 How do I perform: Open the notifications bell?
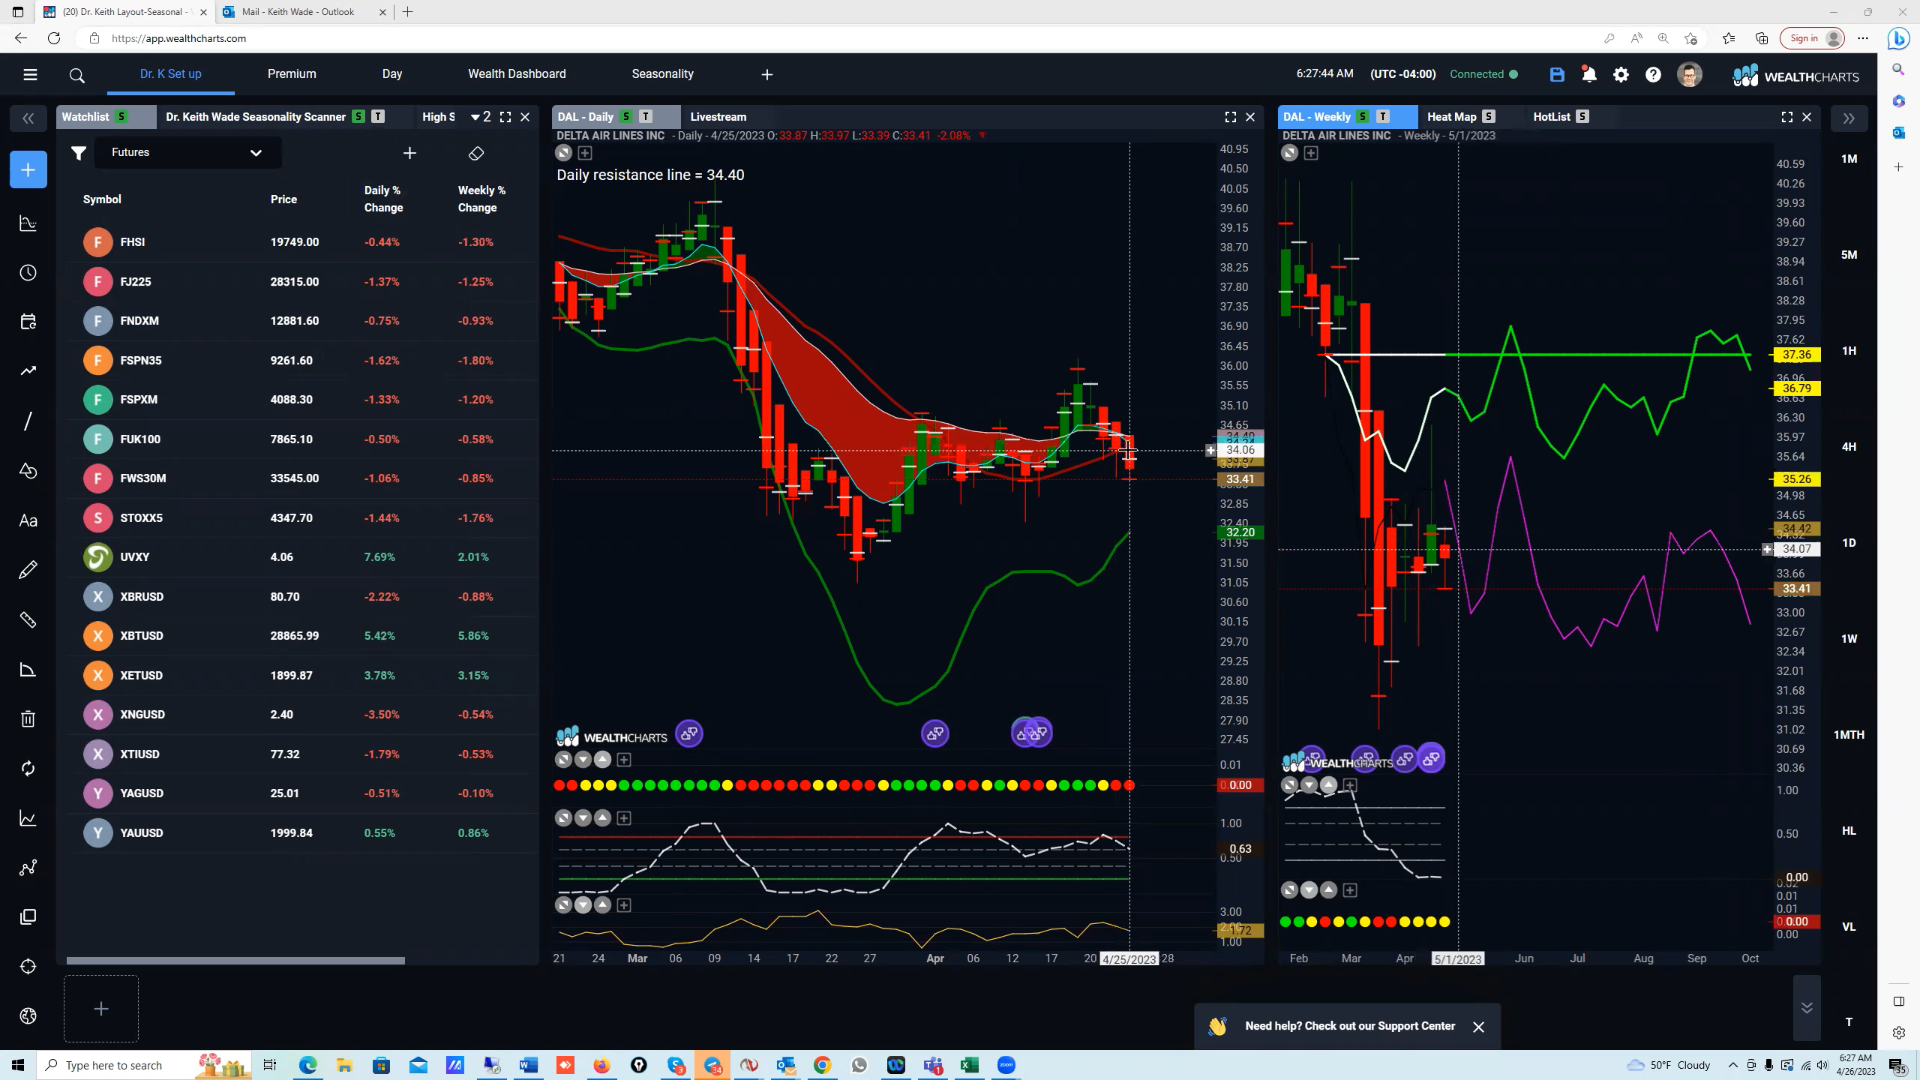(x=1589, y=74)
